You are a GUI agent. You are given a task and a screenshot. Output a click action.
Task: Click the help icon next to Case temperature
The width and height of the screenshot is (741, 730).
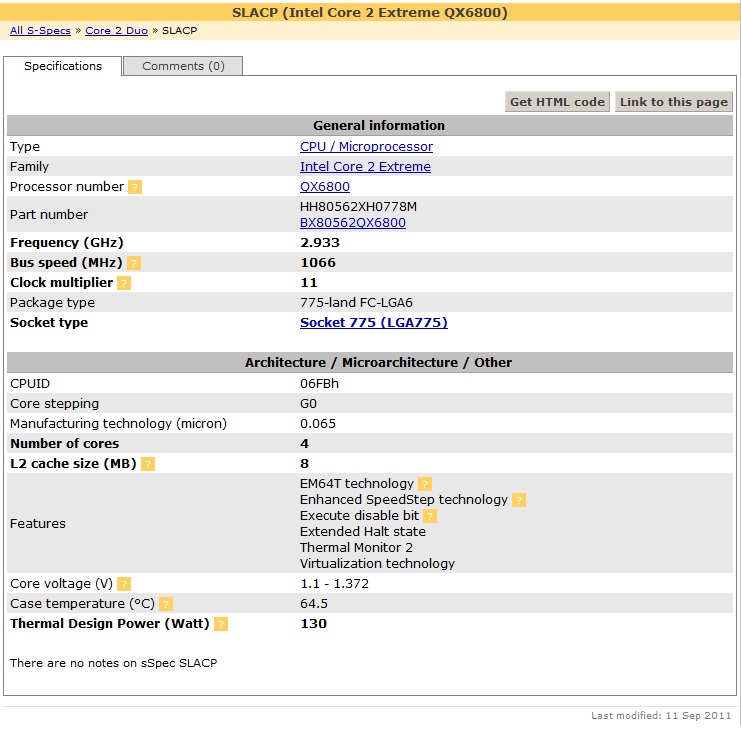point(166,604)
